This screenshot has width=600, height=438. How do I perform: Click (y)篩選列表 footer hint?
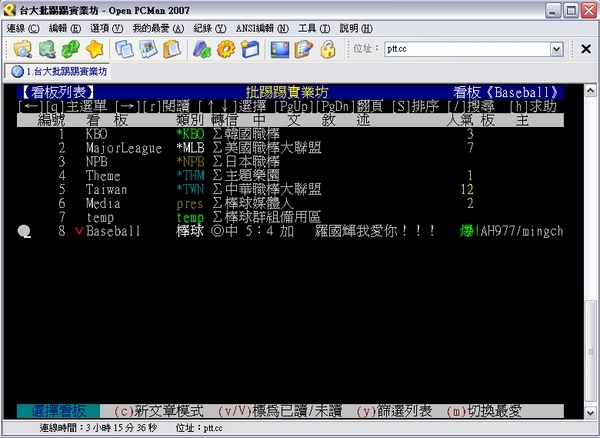pyautogui.click(x=394, y=411)
